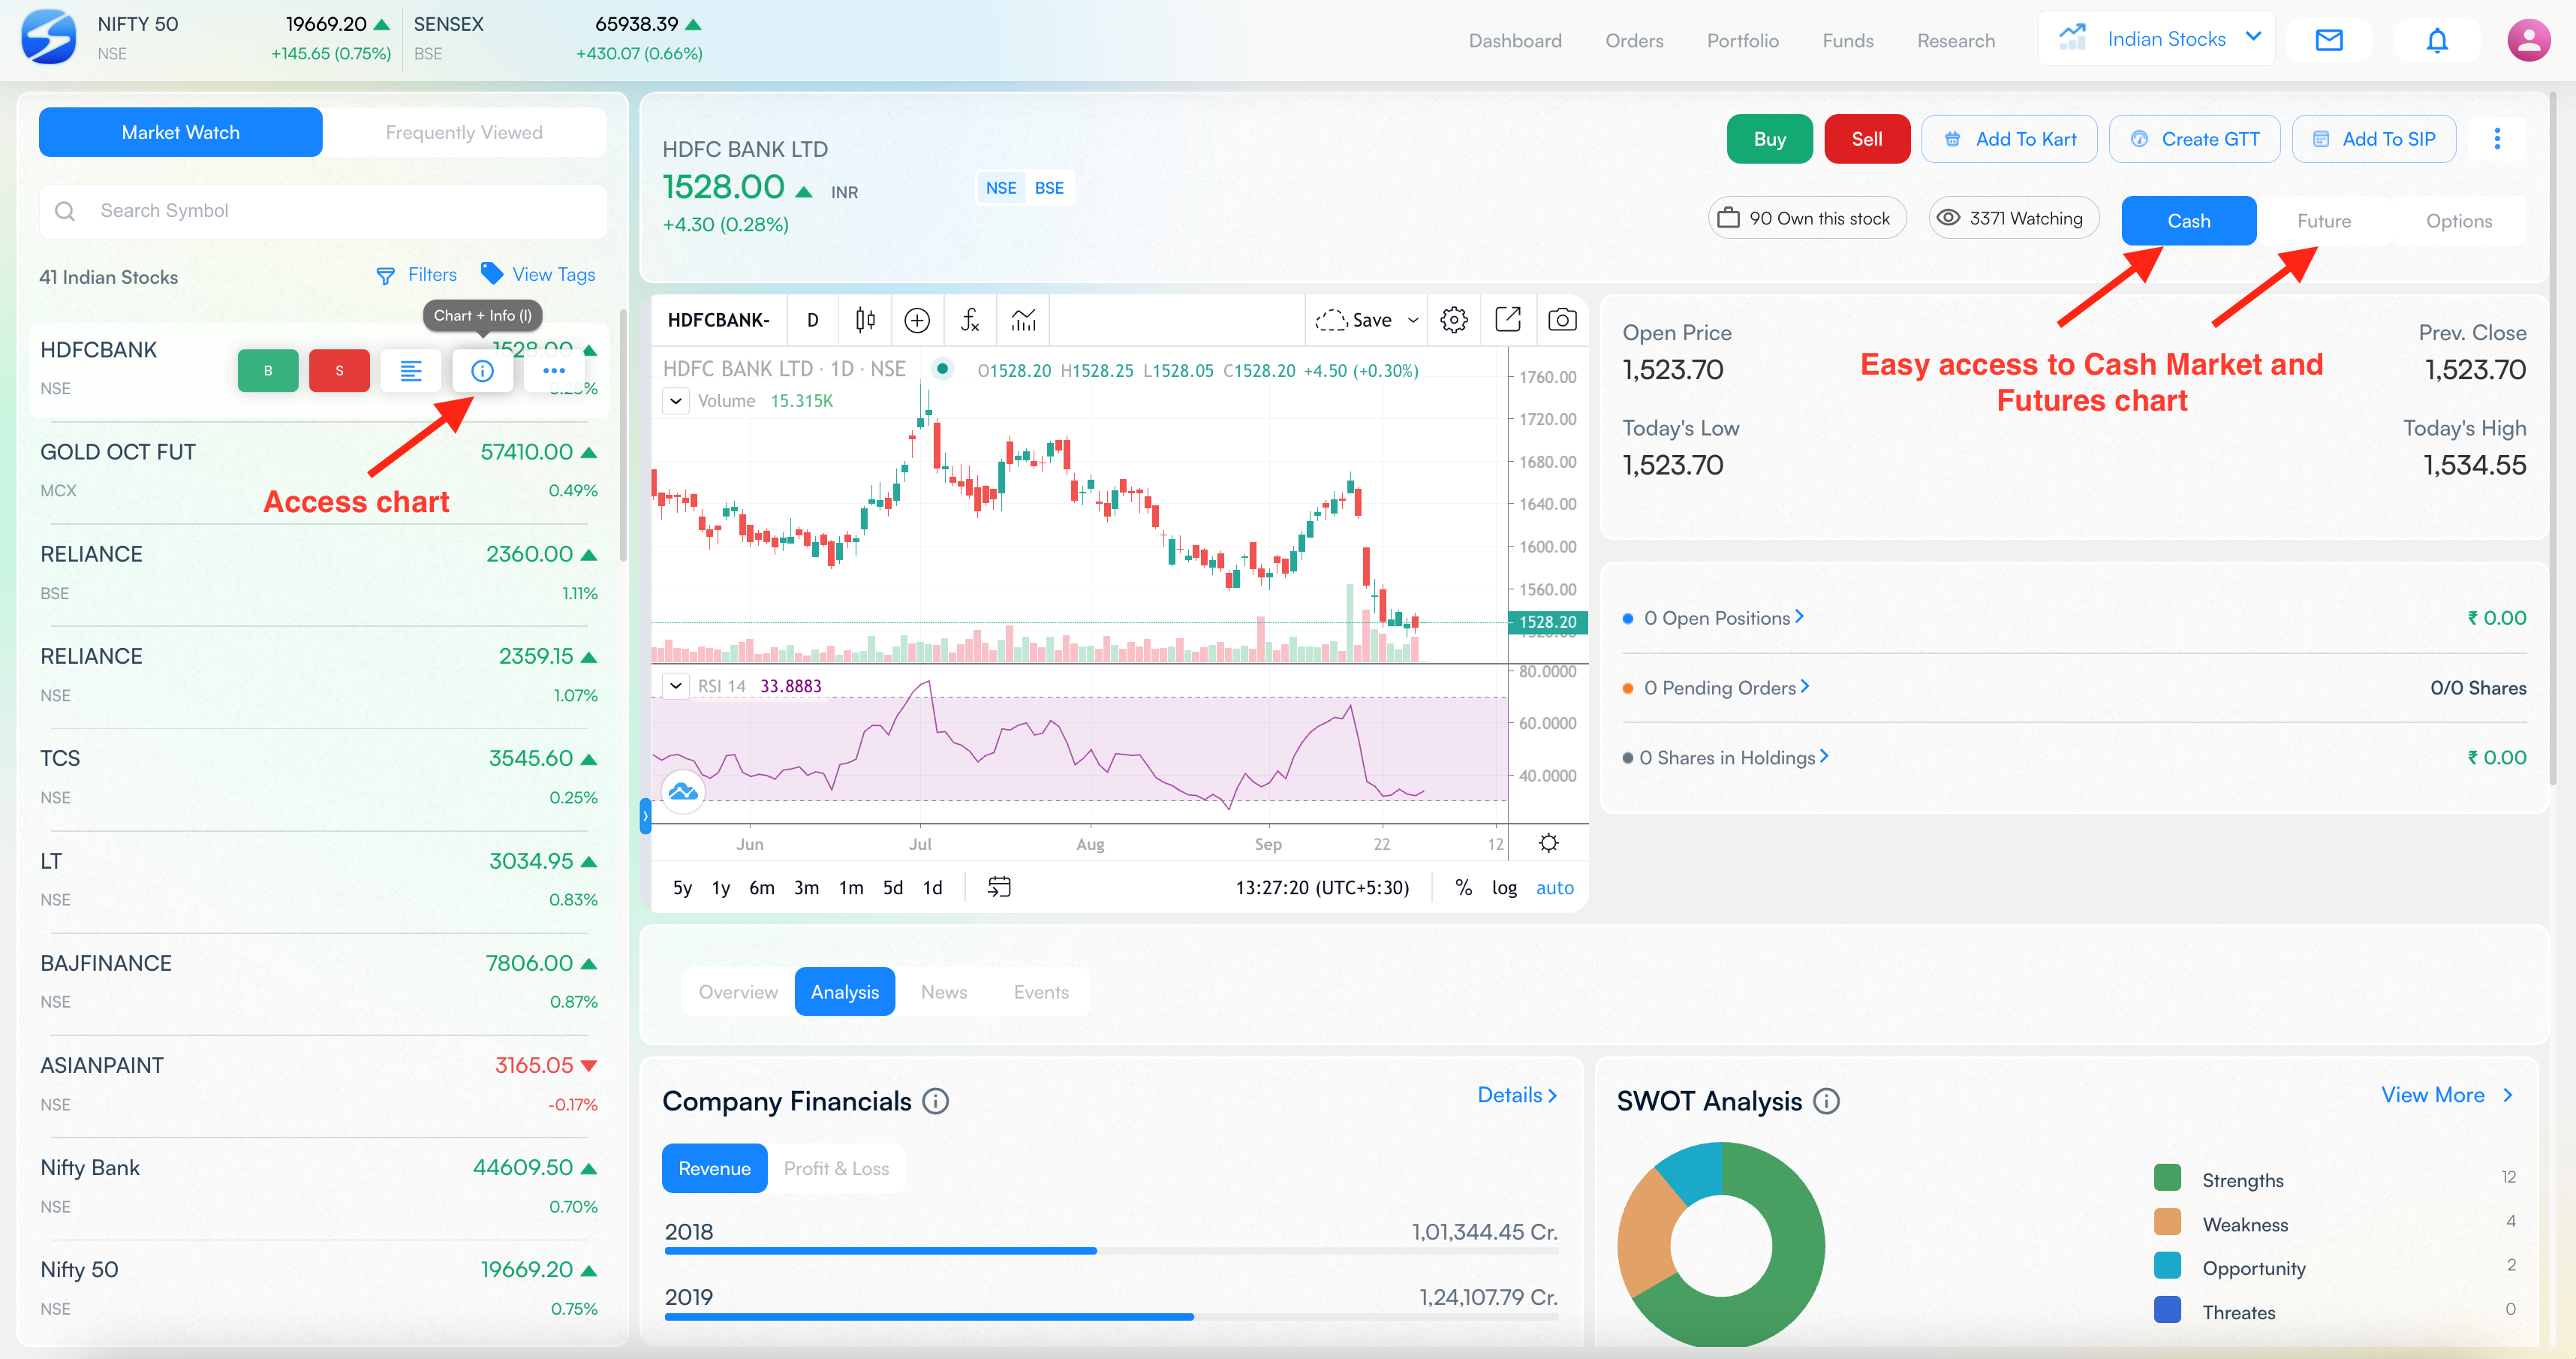Open chart settings gear icon
Image resolution: width=2576 pixels, height=1359 pixels.
(1453, 320)
